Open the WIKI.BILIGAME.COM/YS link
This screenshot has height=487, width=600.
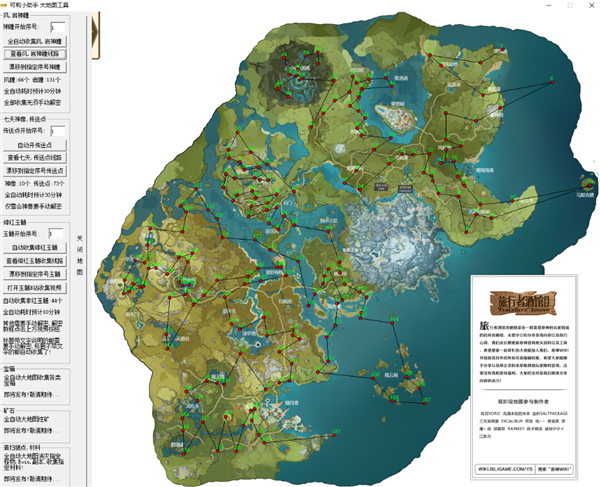505,469
